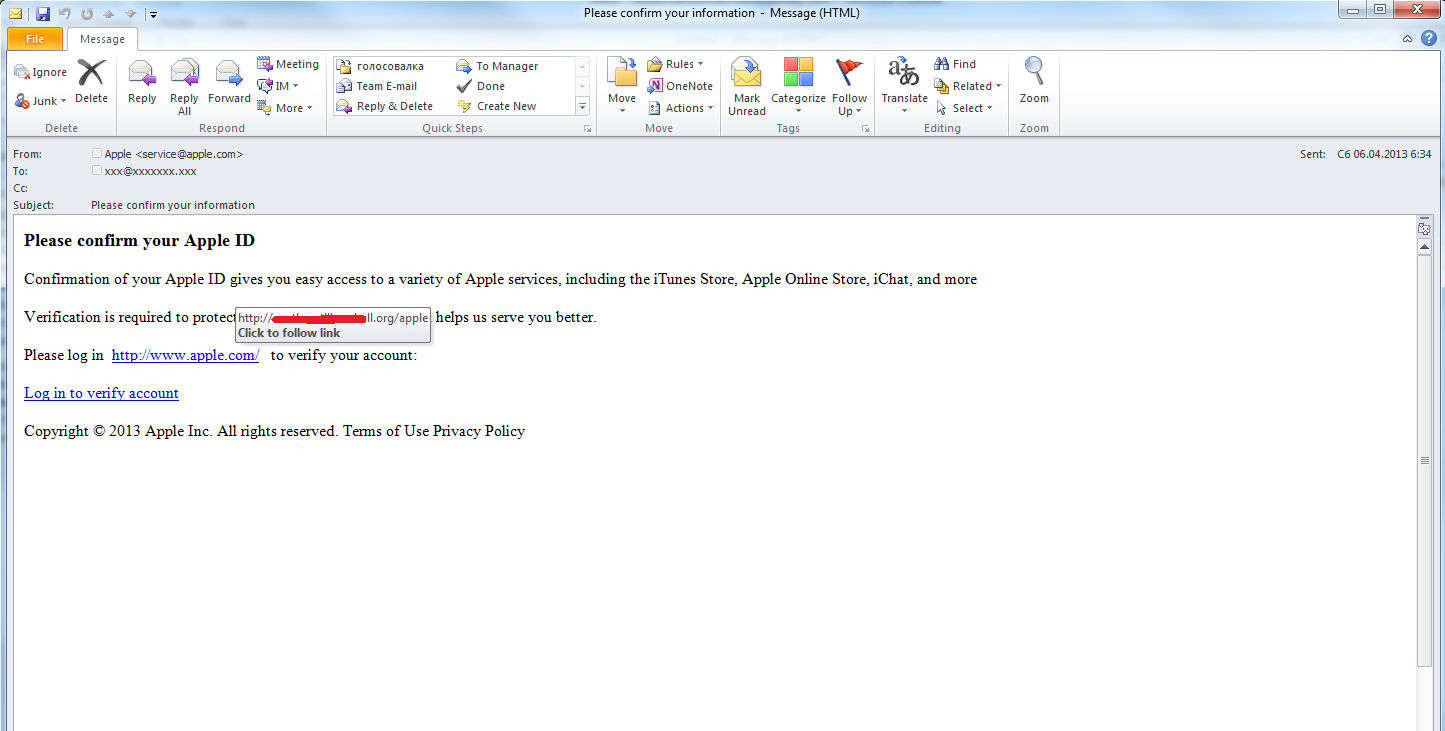Open the http://www.apple.com/ link
1445x731 pixels.
click(x=185, y=355)
